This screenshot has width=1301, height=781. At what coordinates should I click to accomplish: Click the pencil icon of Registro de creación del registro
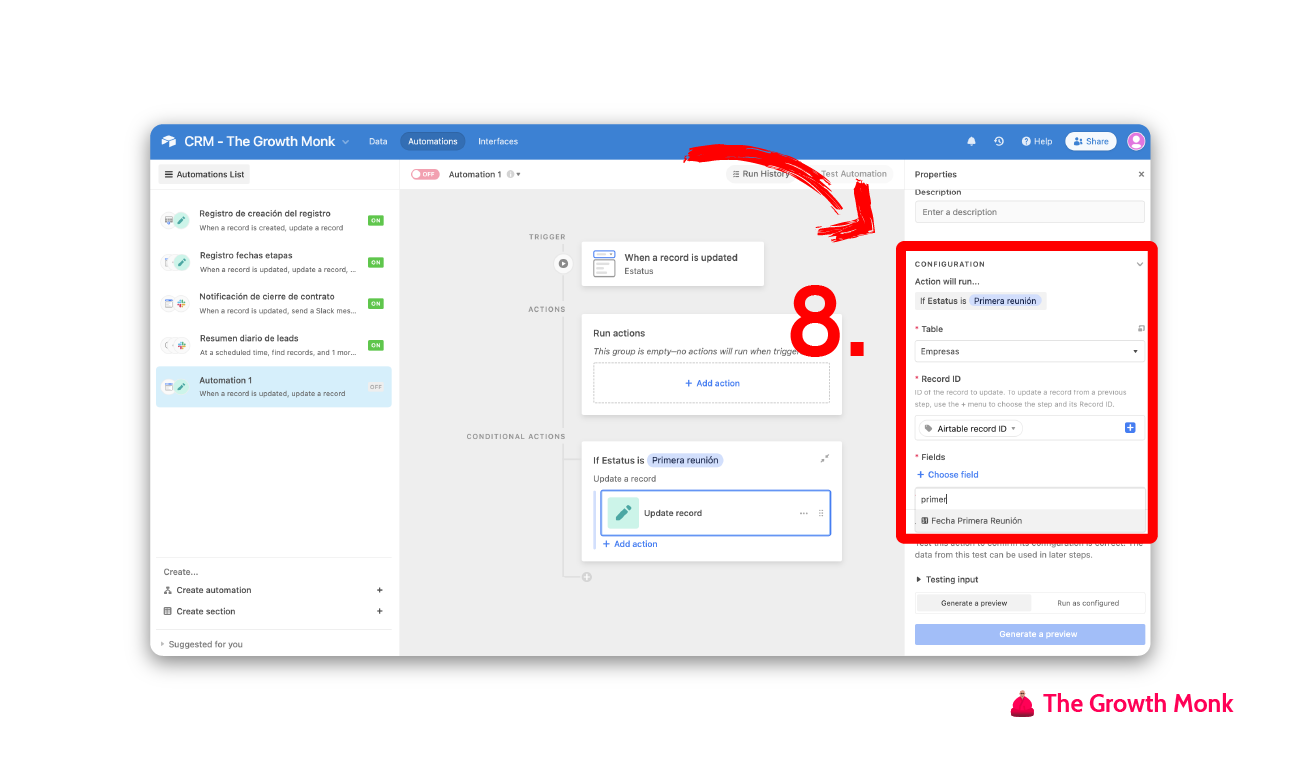(x=181, y=220)
